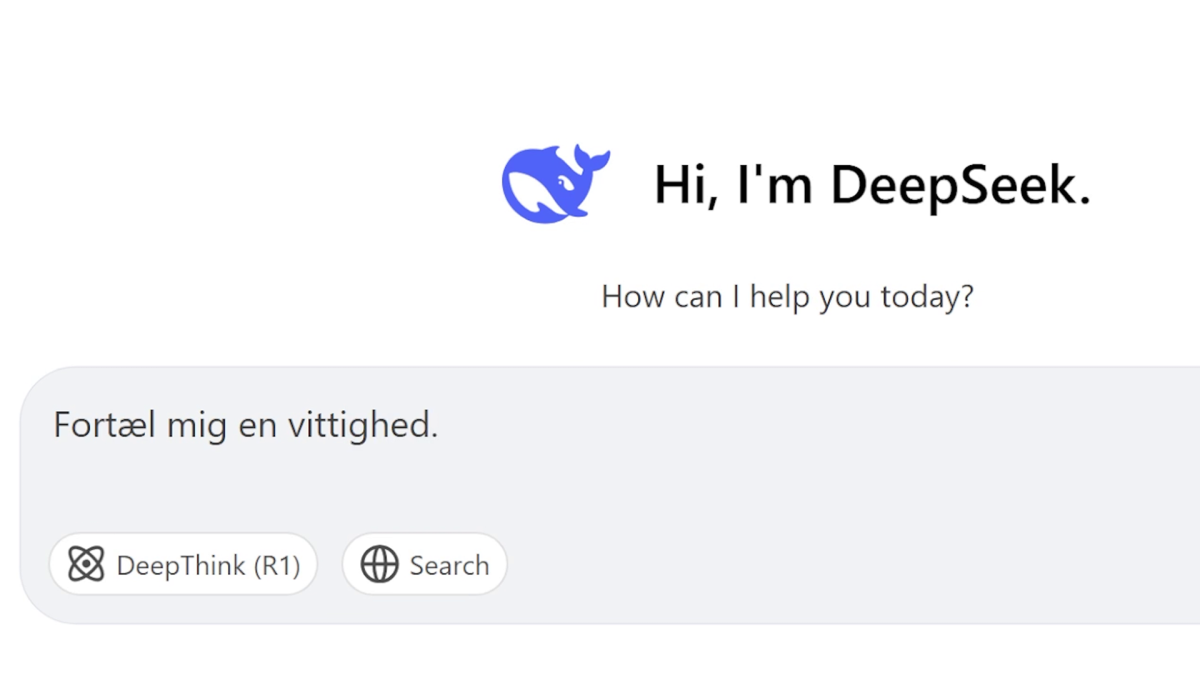Viewport: 1200px width, 675px height.
Task: Click "How can I help you today?" text
Action: (x=788, y=297)
